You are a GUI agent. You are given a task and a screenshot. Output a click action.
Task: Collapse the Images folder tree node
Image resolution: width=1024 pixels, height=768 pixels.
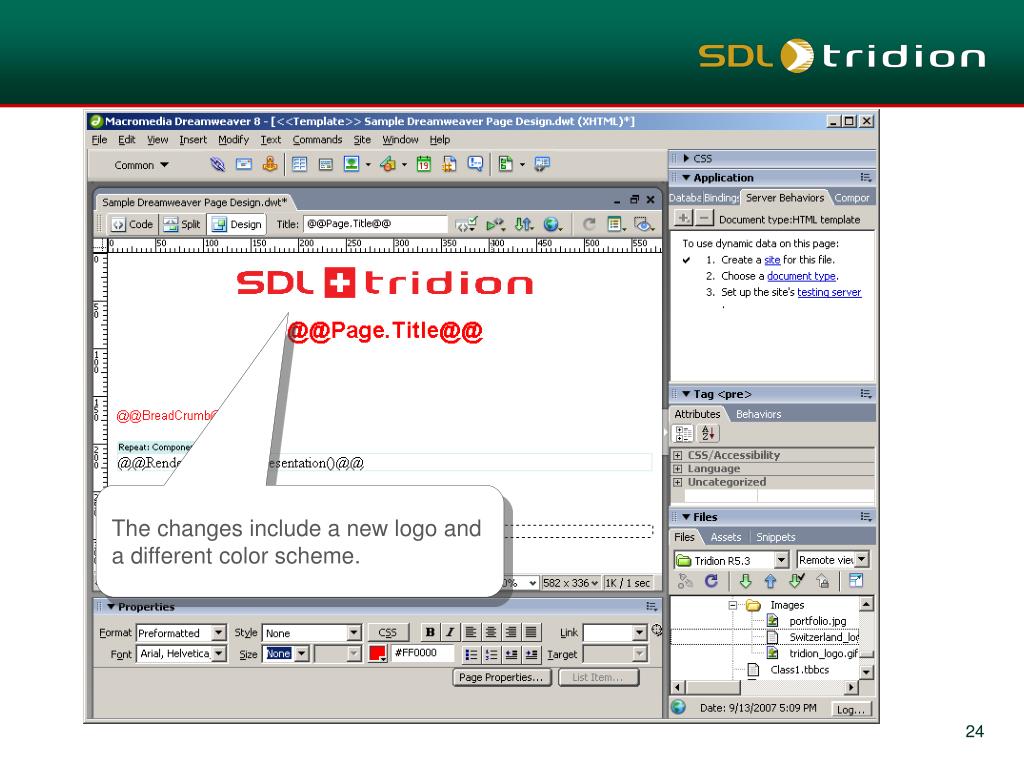[x=733, y=605]
